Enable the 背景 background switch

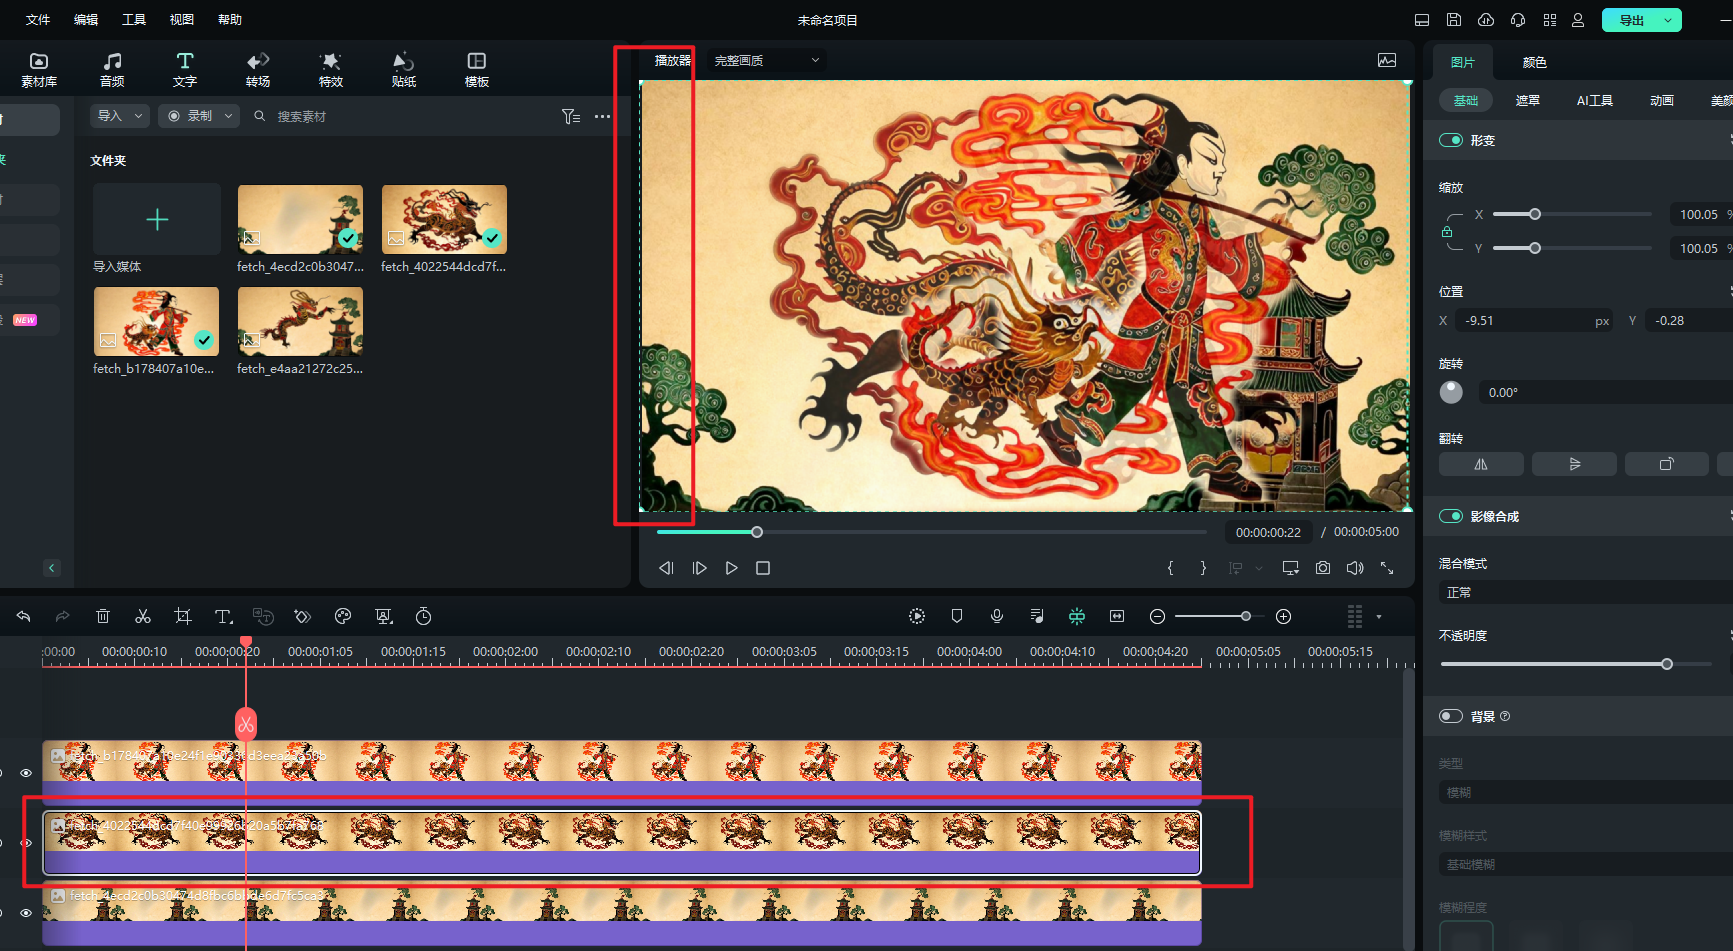click(1450, 716)
